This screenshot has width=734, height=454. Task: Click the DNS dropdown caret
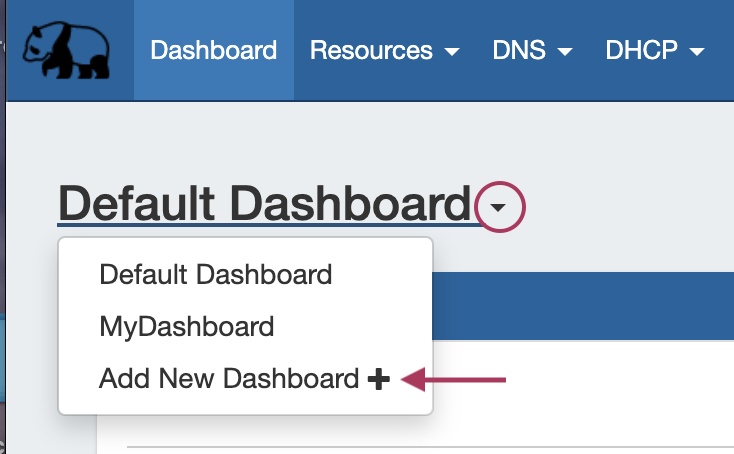click(565, 51)
